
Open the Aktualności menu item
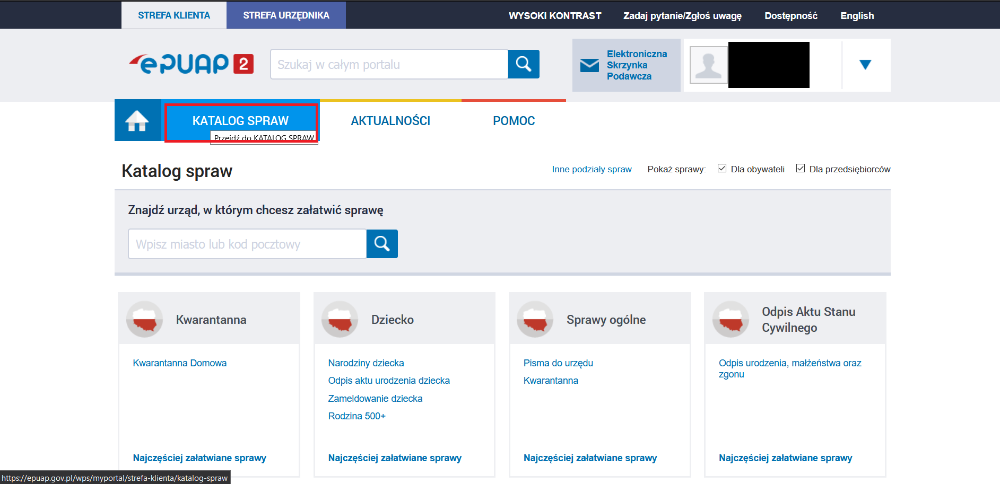tap(390, 121)
